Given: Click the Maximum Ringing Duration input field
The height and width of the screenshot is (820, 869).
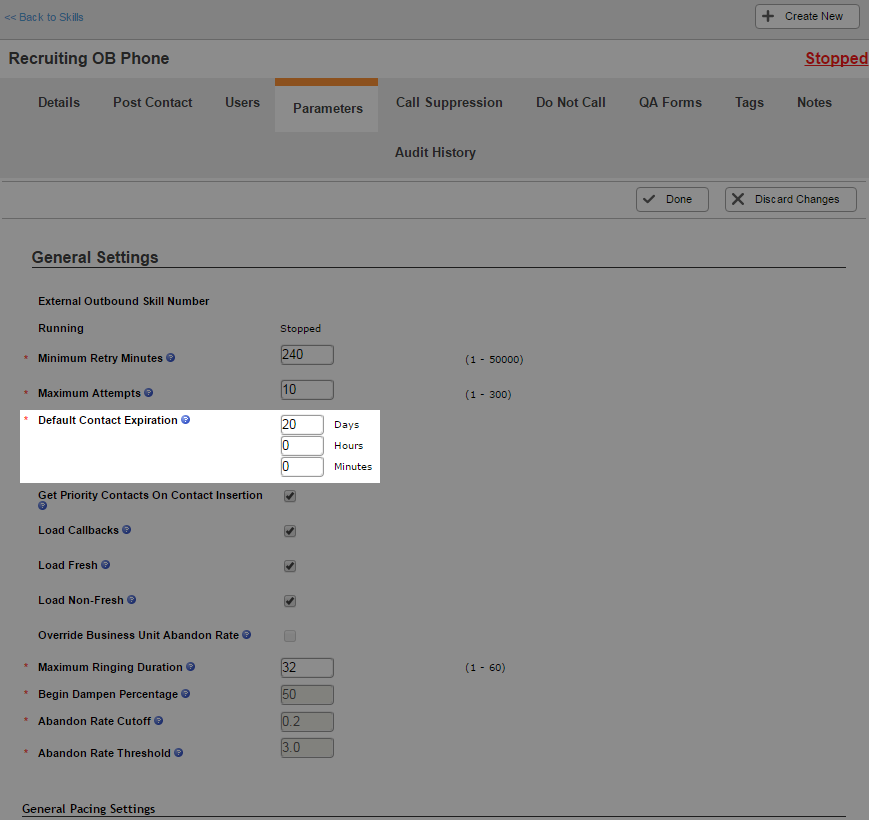Looking at the screenshot, I should pos(307,668).
